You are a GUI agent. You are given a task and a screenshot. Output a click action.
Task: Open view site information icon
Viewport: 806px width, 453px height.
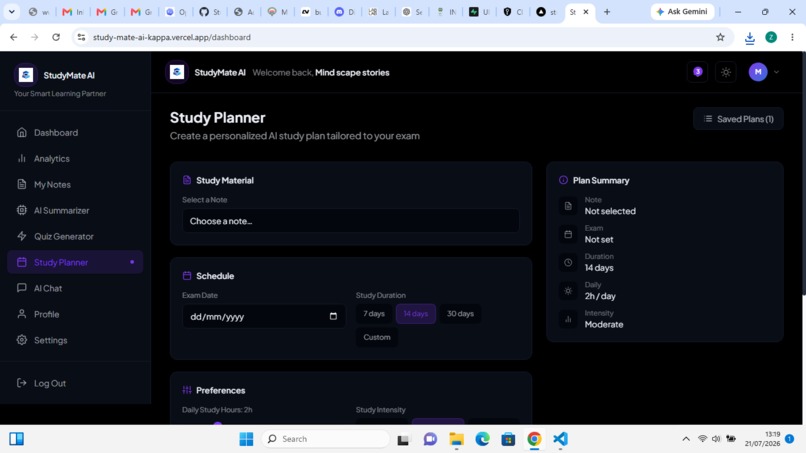point(81,37)
